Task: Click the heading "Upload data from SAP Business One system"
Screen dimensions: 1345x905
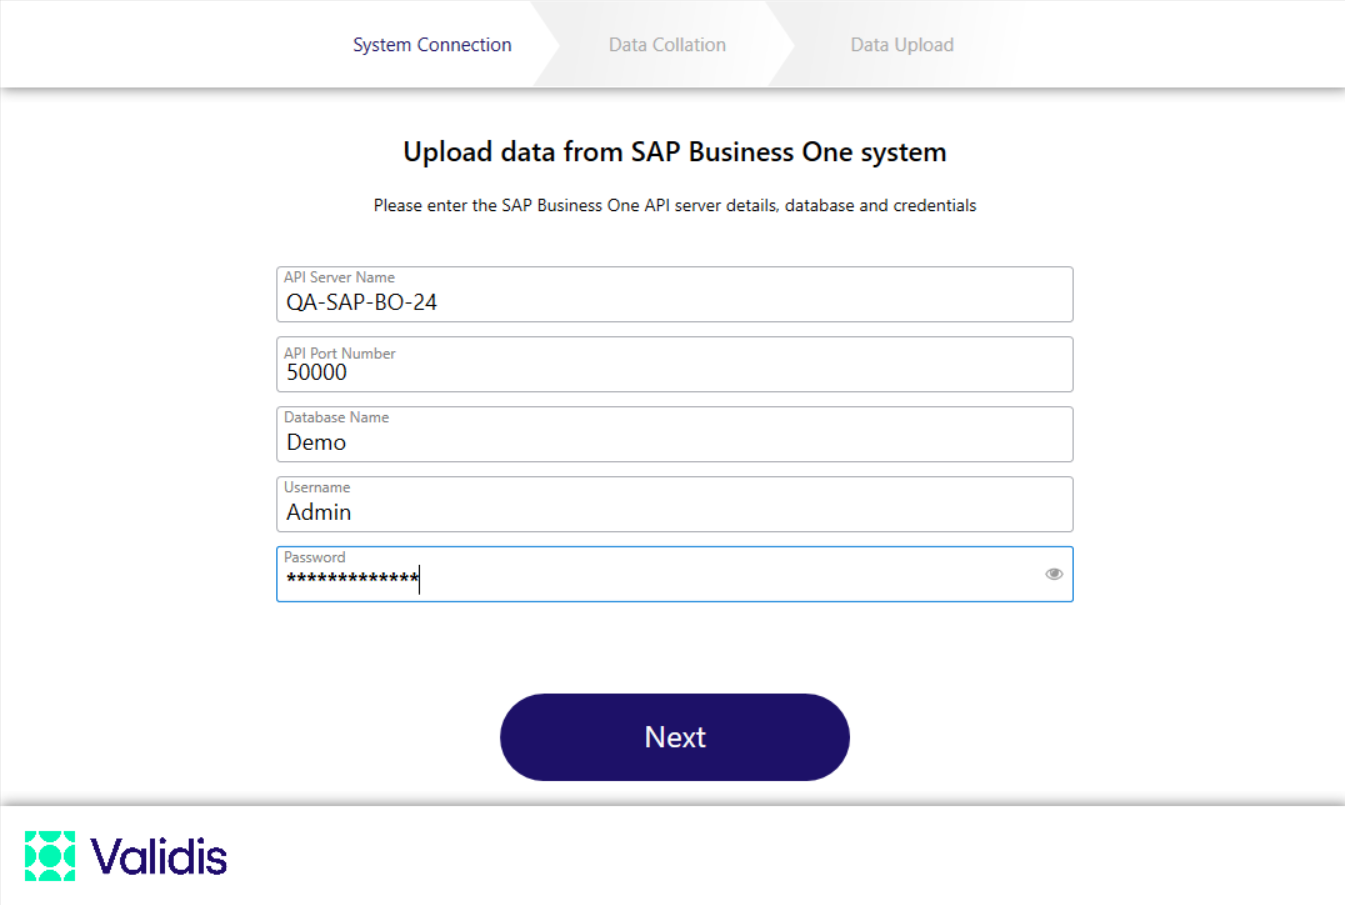Action: (675, 152)
